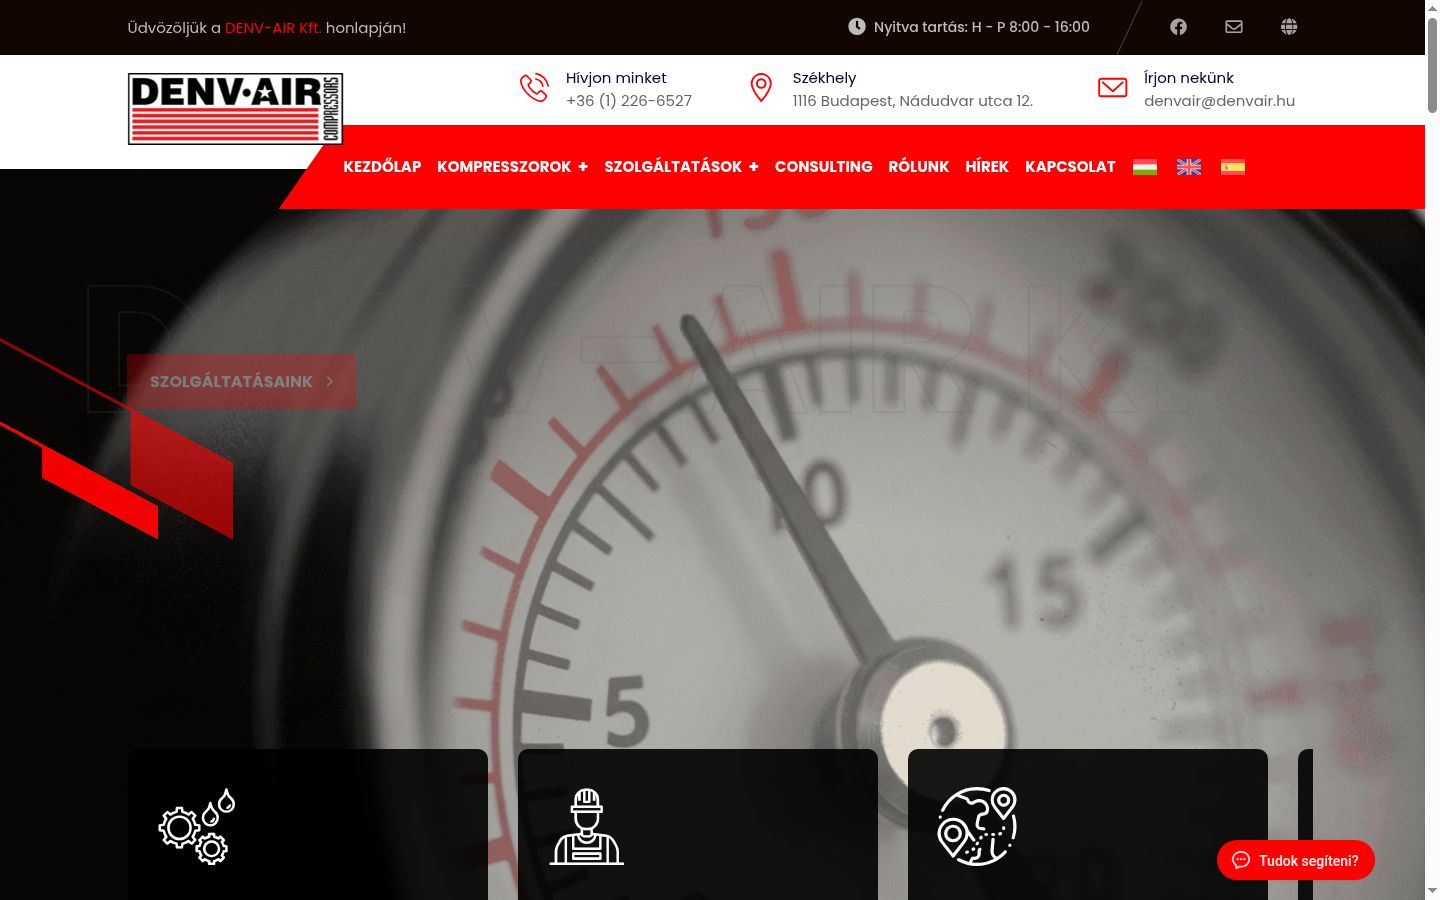1440x900 pixels.
Task: Click the technician worker icon
Action: (x=587, y=826)
